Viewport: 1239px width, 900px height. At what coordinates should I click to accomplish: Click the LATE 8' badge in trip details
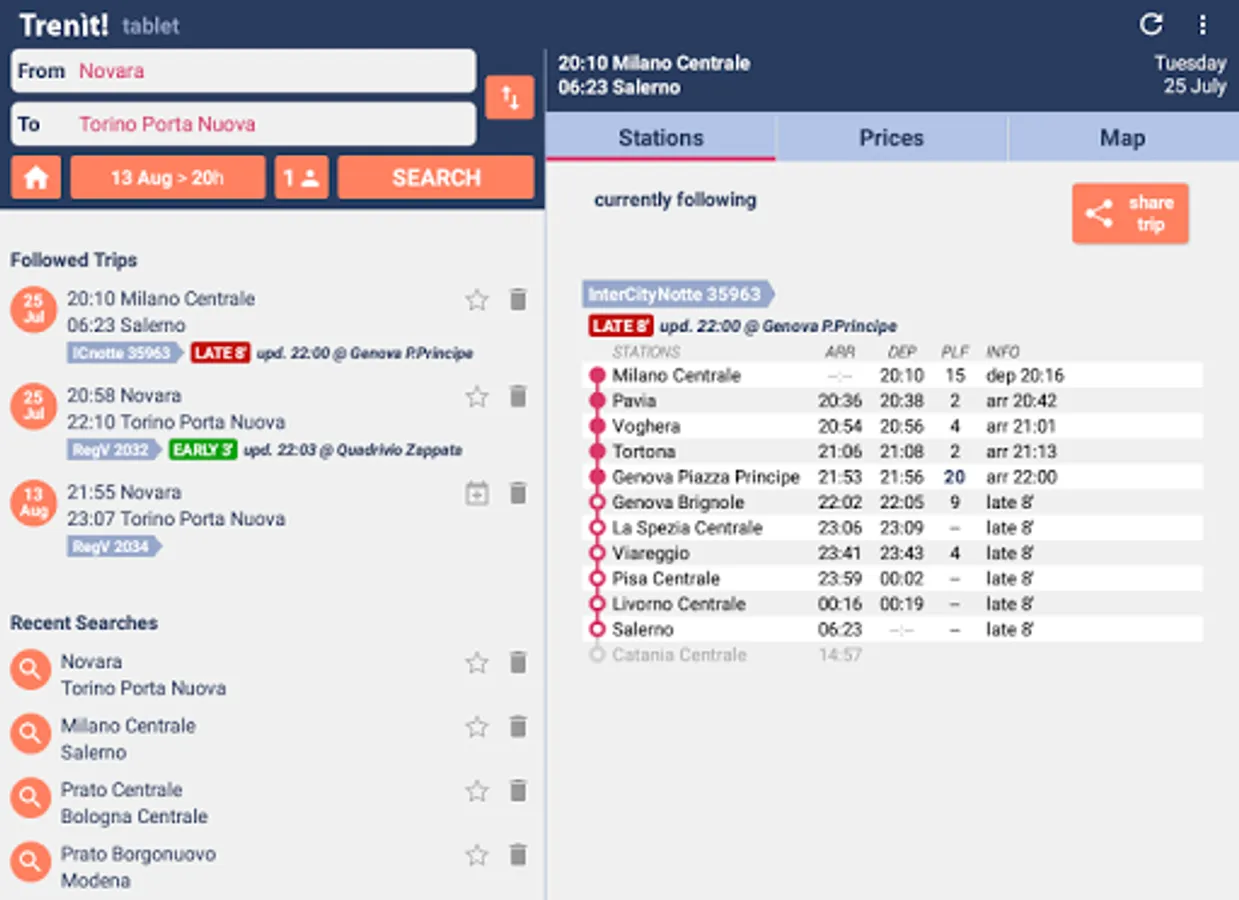point(621,326)
